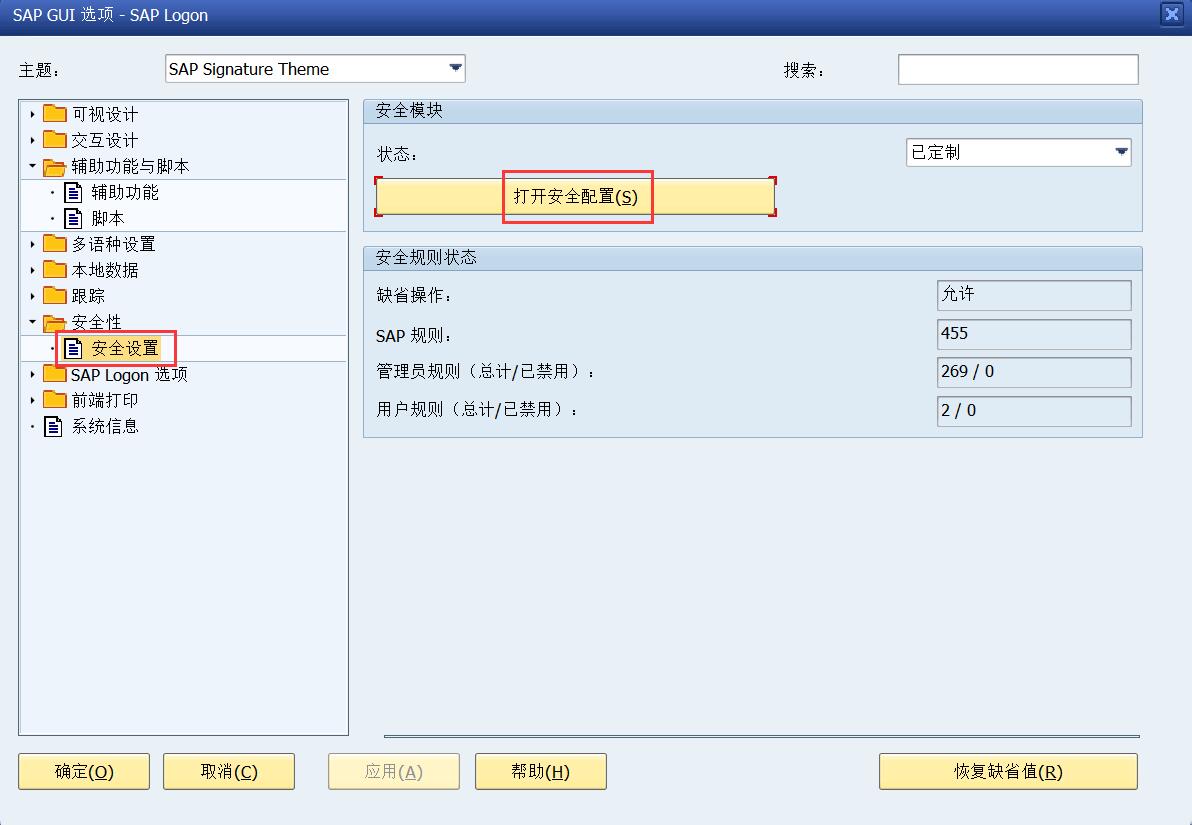Collapse the 辅助功能与脚本 tree node
The image size is (1192, 825).
[32, 166]
